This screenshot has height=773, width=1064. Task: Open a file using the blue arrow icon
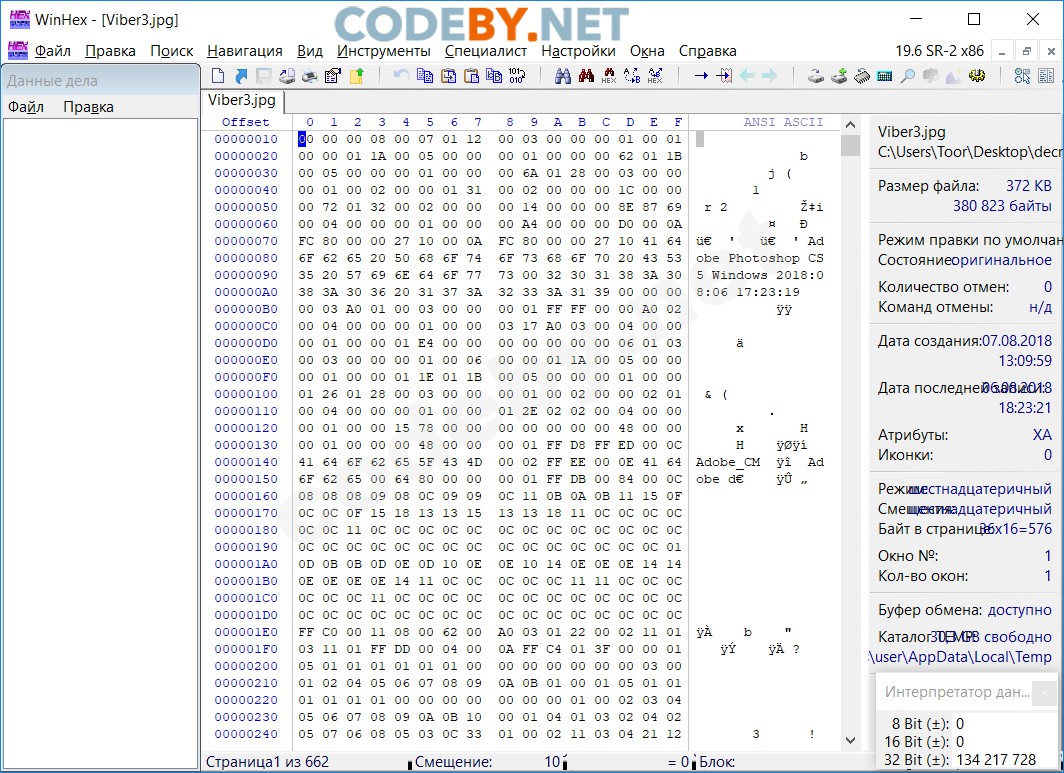[241, 75]
